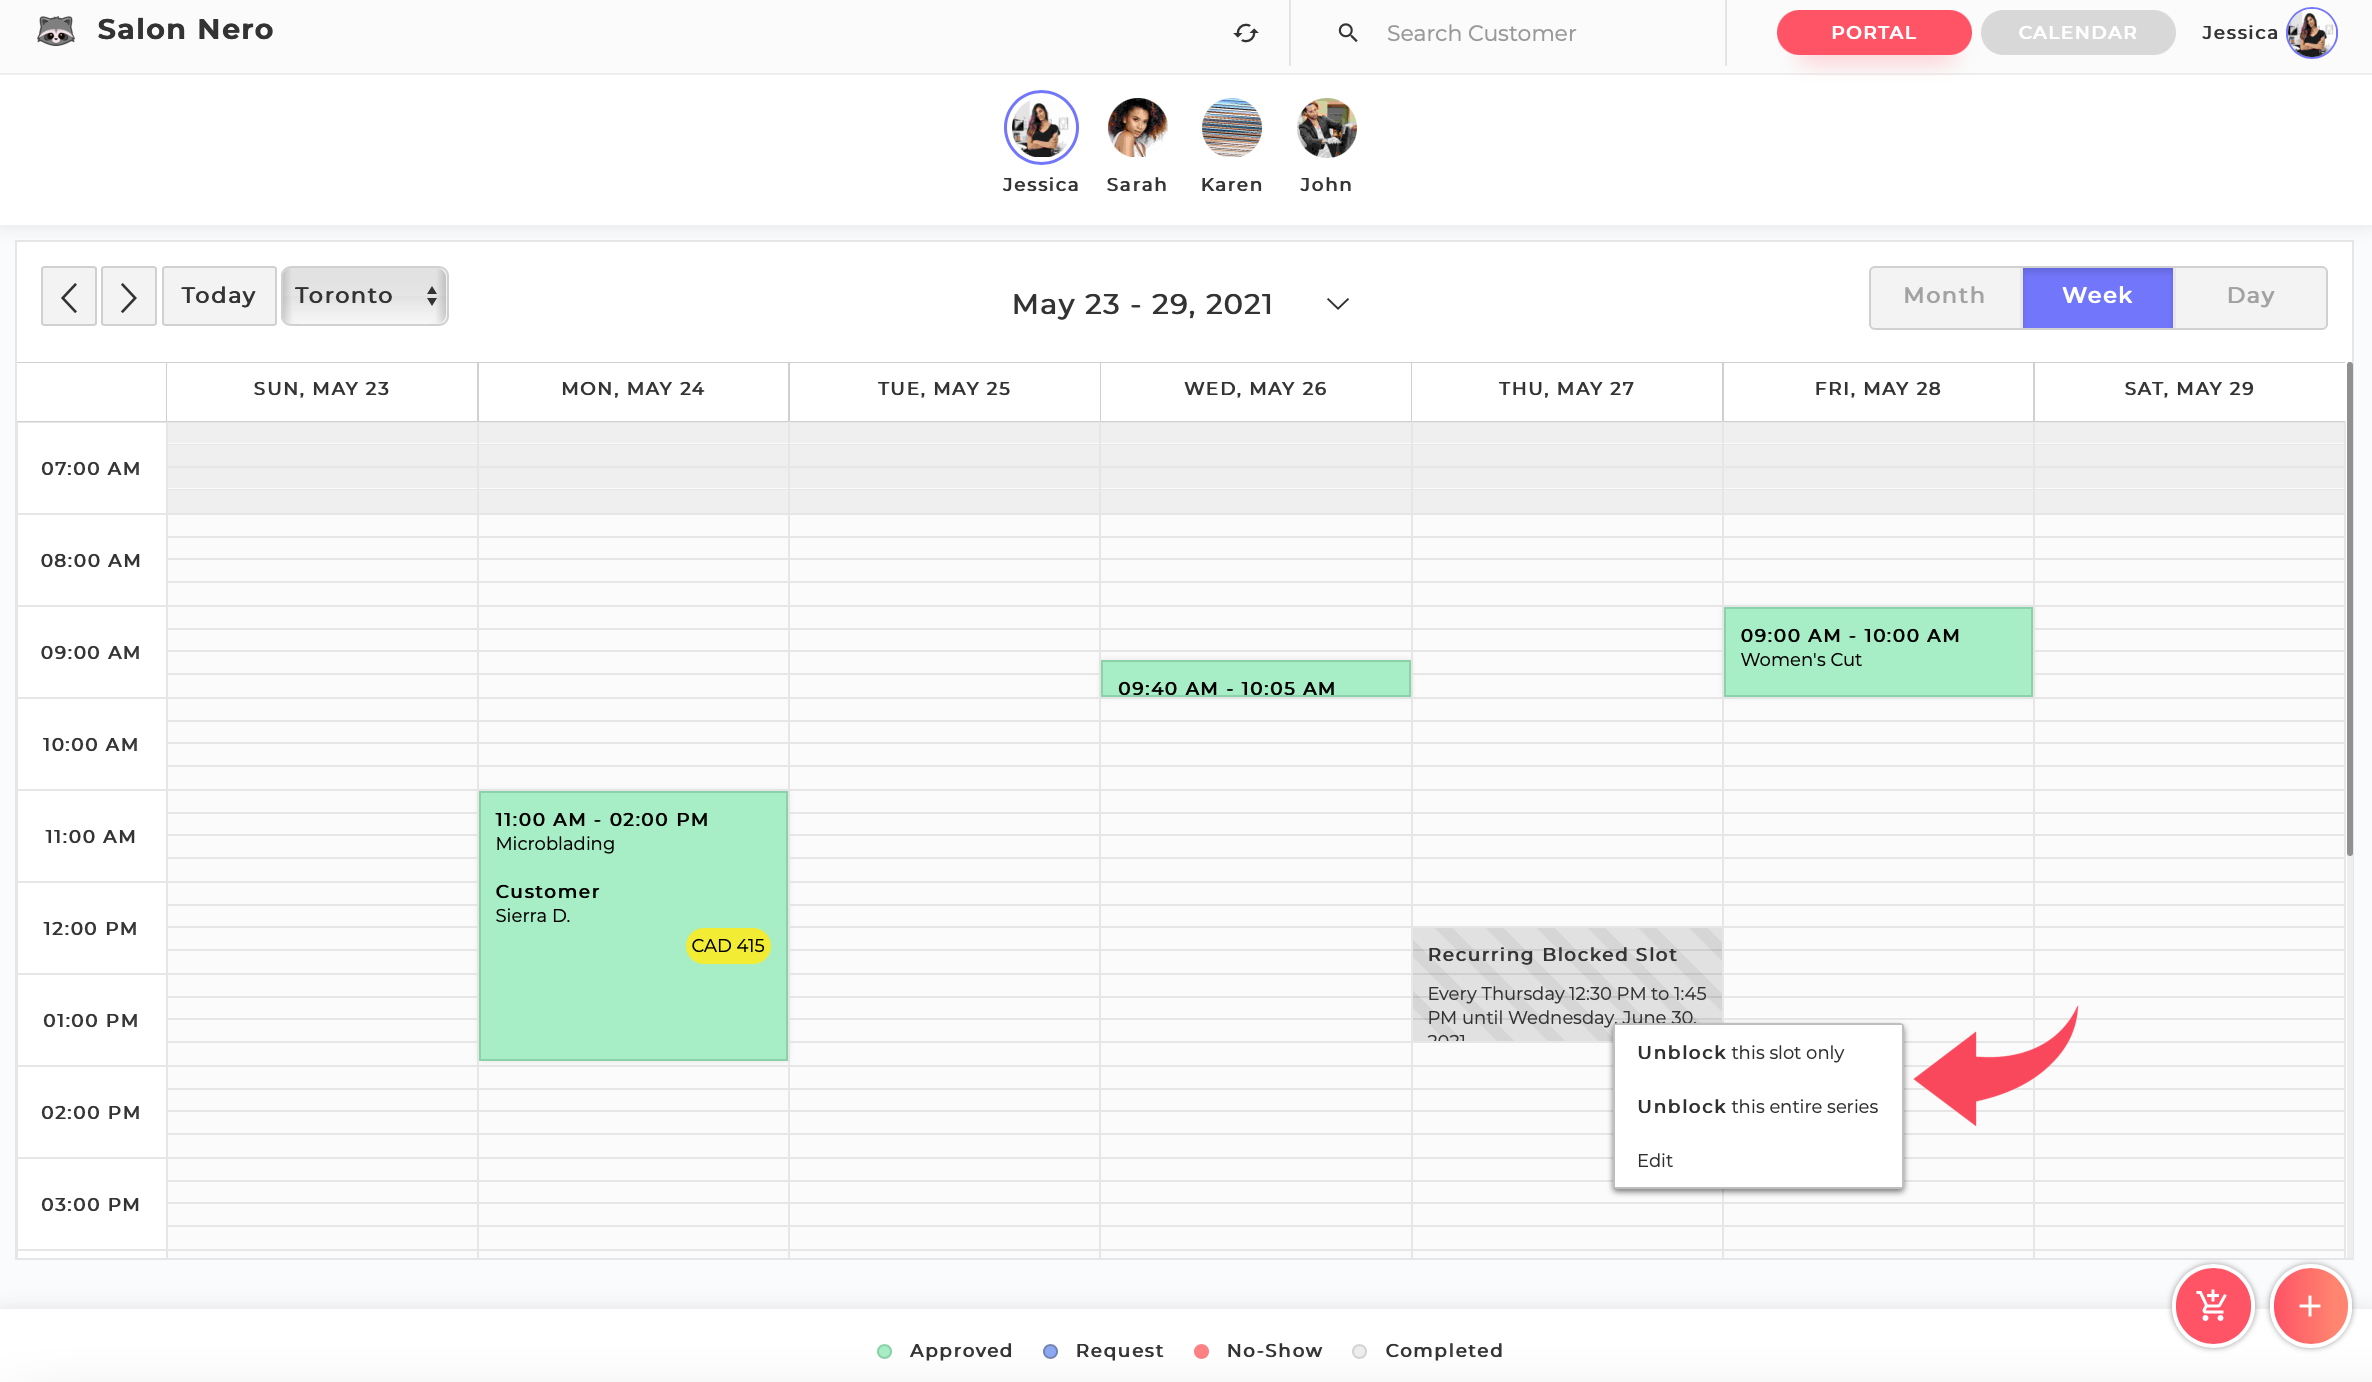Click the Salon Nero raccoon logo
Viewport: 2372px width, 1382px height.
pyautogui.click(x=56, y=30)
